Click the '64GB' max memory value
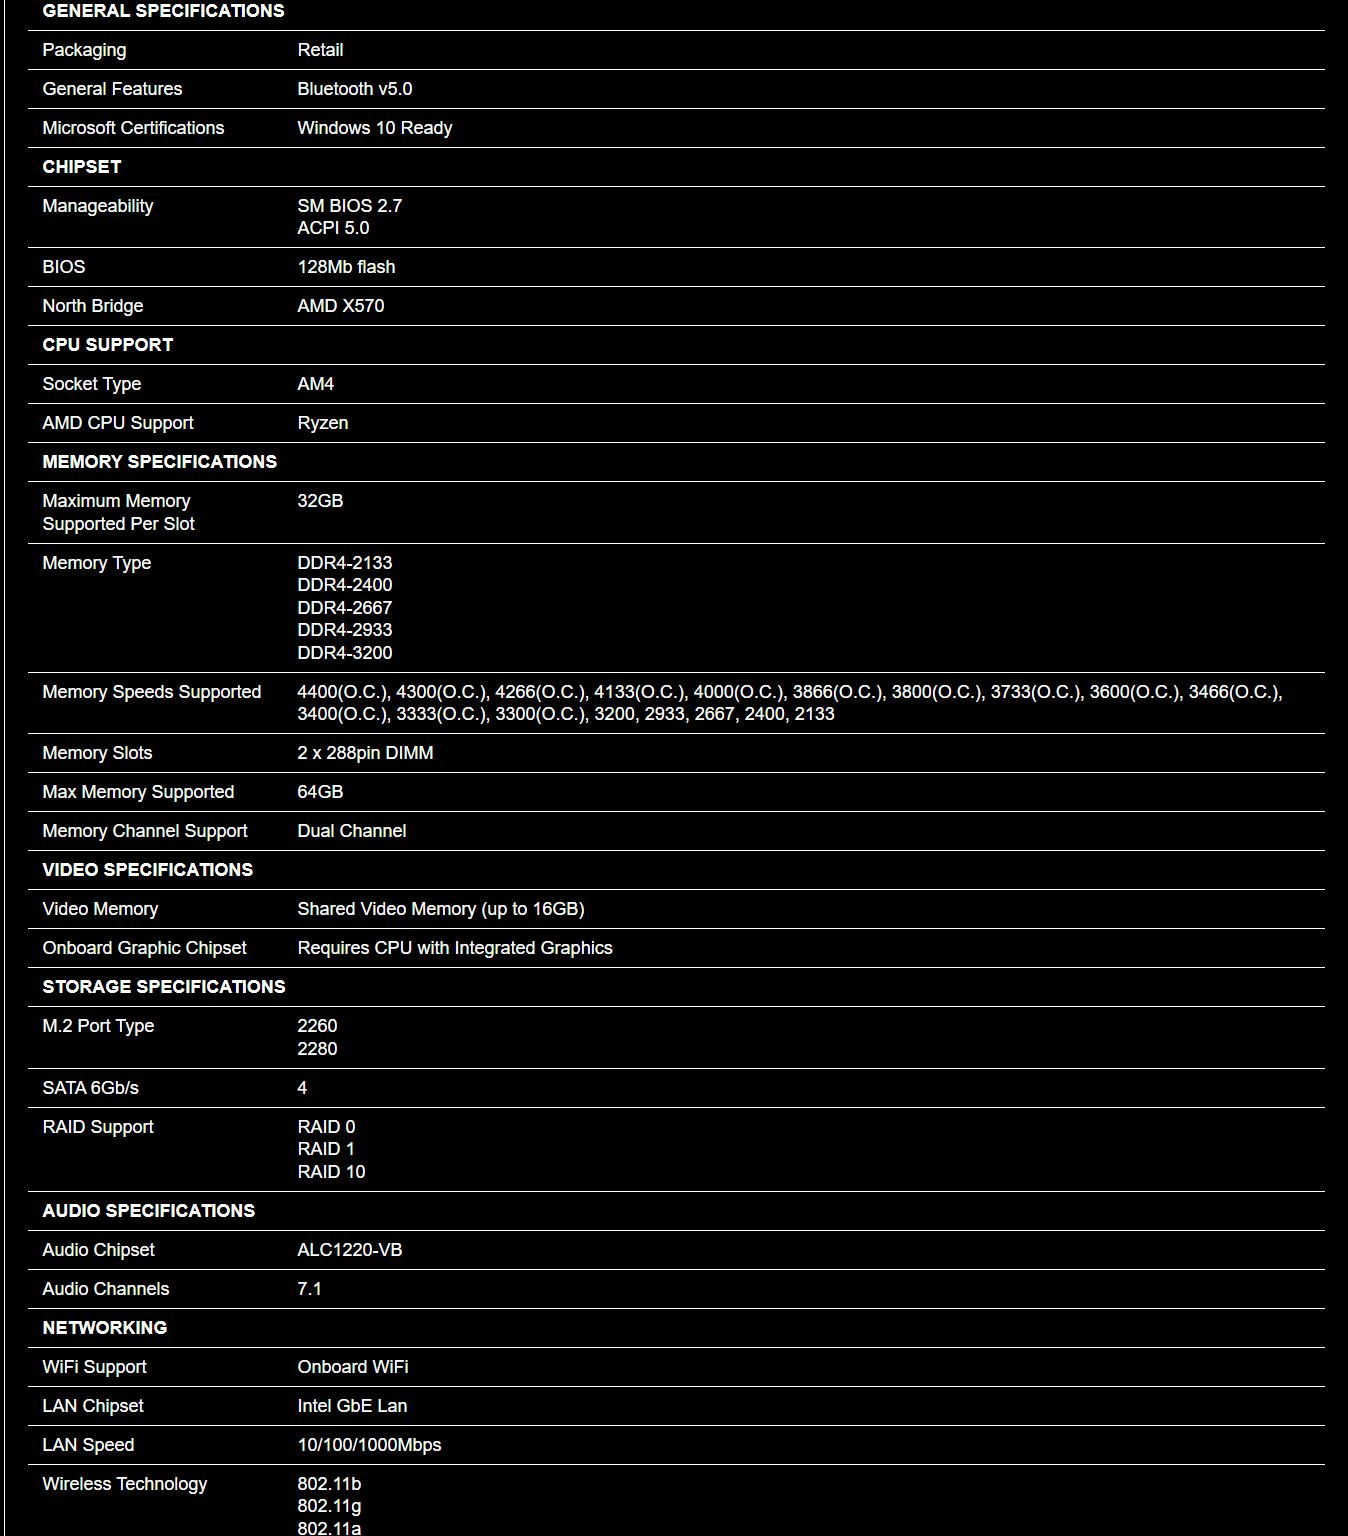This screenshot has height=1536, width=1348. [x=320, y=792]
